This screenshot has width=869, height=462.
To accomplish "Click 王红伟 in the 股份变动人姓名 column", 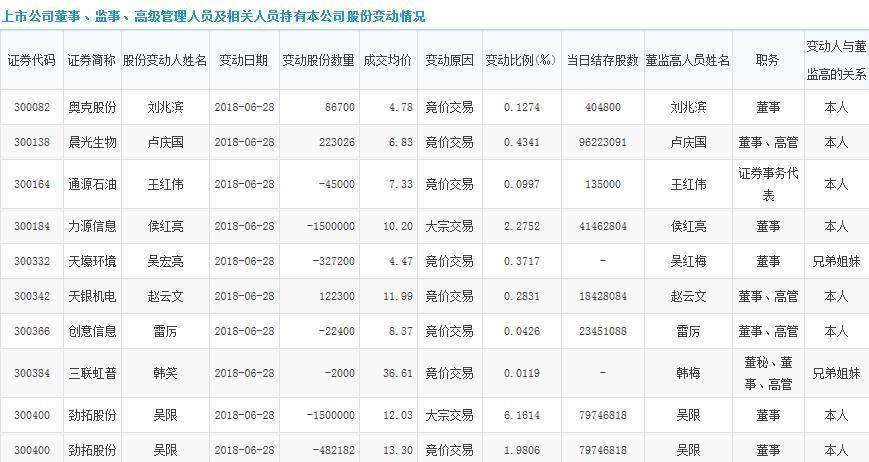I will (x=165, y=184).
